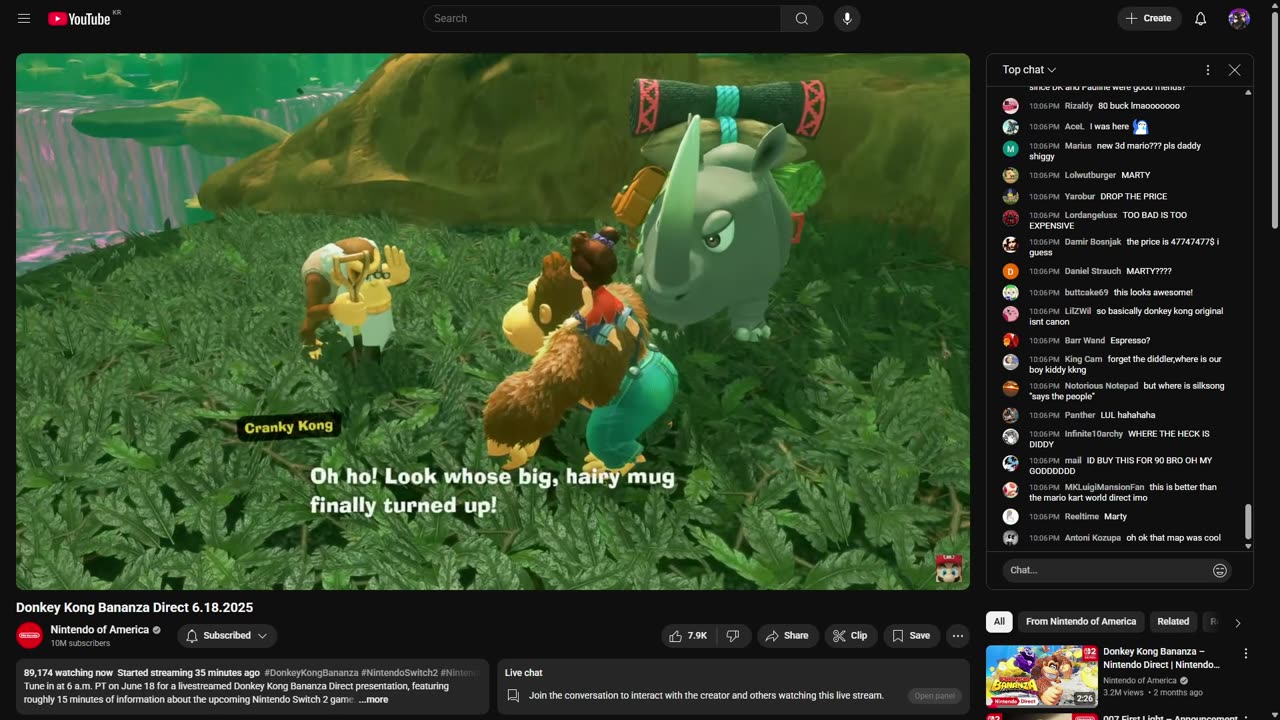The height and width of the screenshot is (720, 1280).
Task: Open Daniel Strauch's chat avatar
Action: (1011, 271)
